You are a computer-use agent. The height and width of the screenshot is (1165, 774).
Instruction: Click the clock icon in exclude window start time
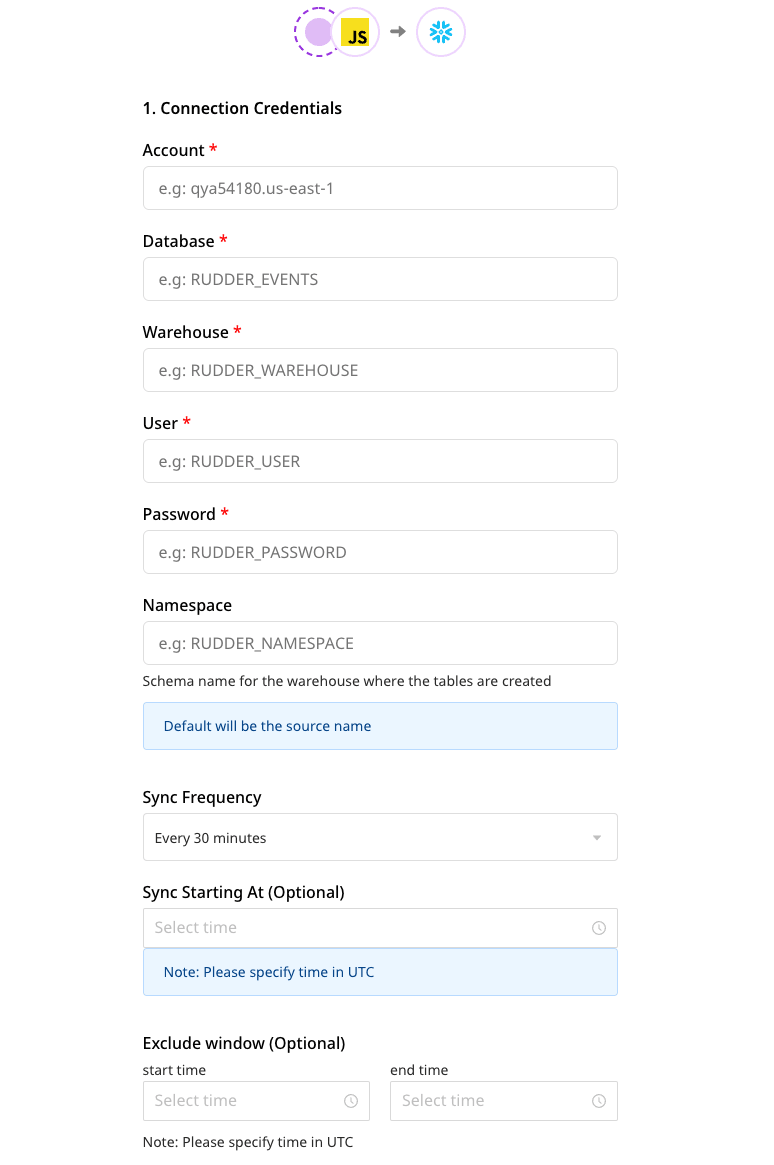351,1100
